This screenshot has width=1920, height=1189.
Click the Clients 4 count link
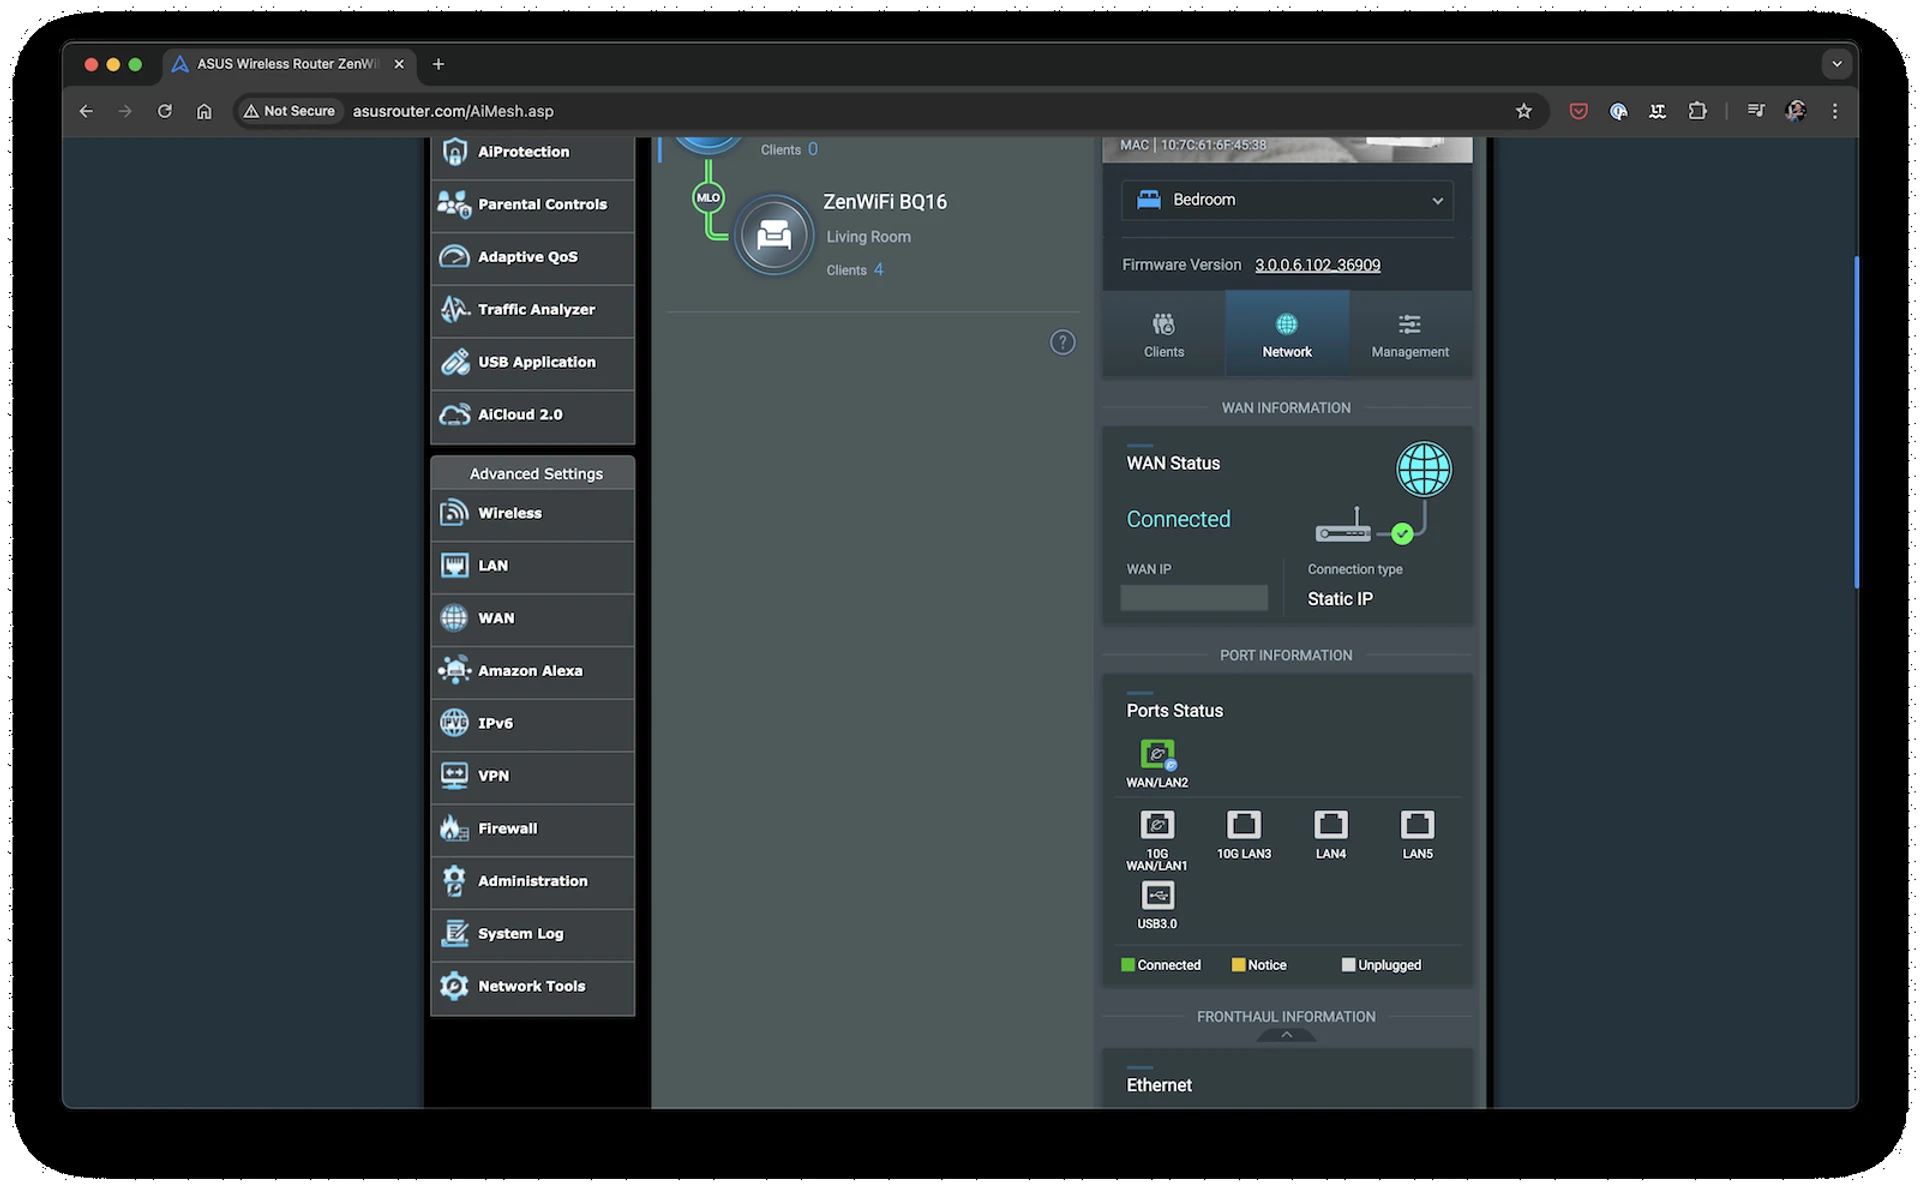point(878,270)
